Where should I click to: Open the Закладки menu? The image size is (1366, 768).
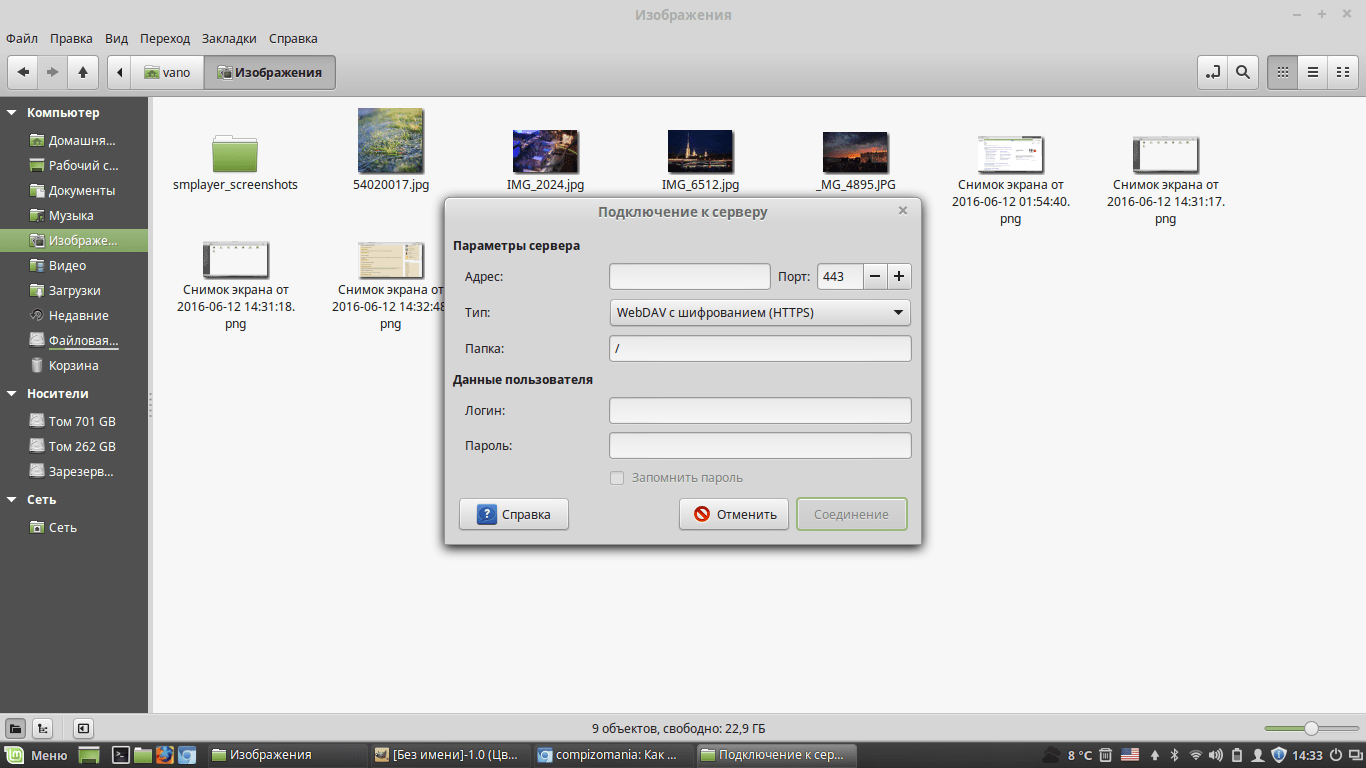click(x=229, y=39)
